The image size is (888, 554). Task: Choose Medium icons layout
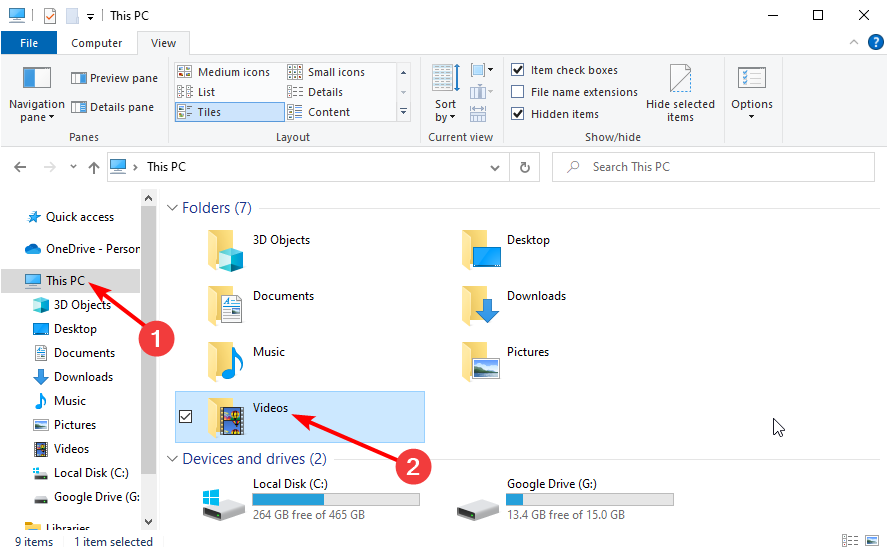(x=223, y=72)
